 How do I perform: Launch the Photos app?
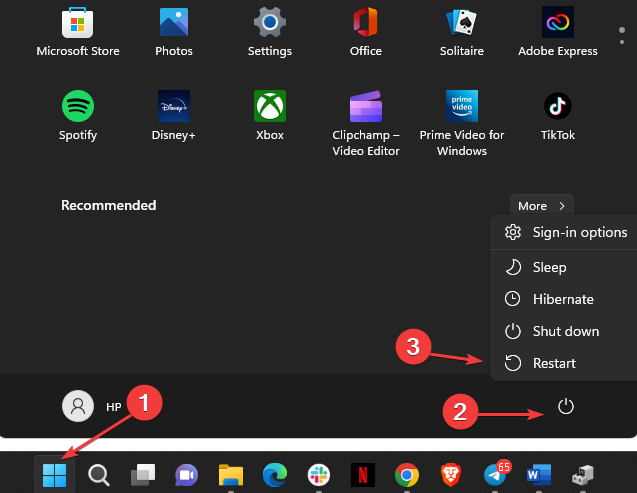click(x=173, y=31)
